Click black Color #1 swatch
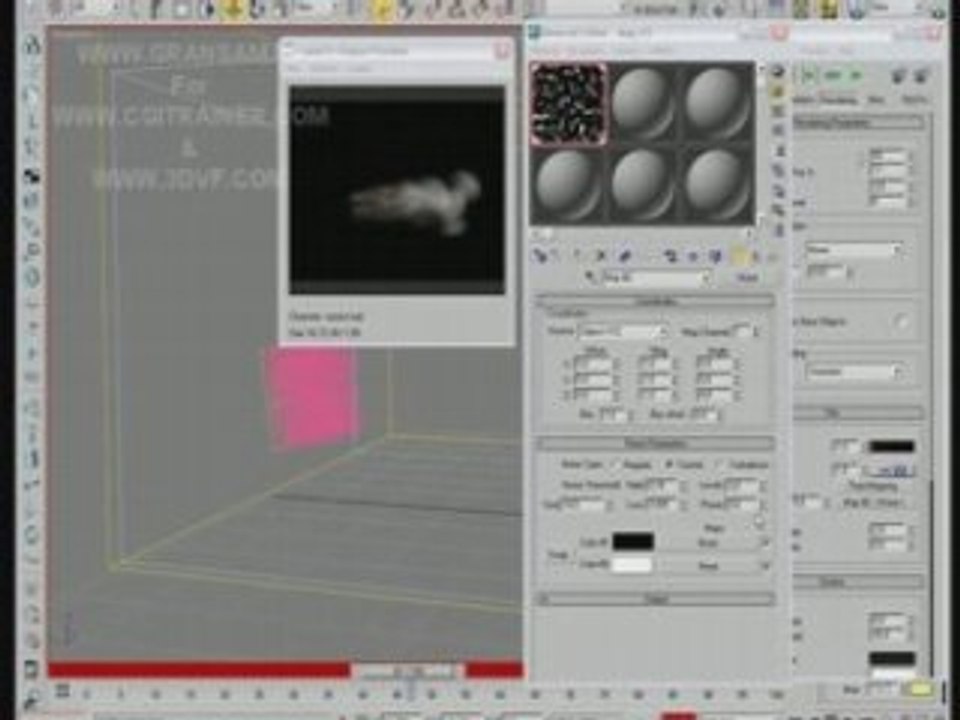Viewport: 960px width, 720px height. pos(633,542)
